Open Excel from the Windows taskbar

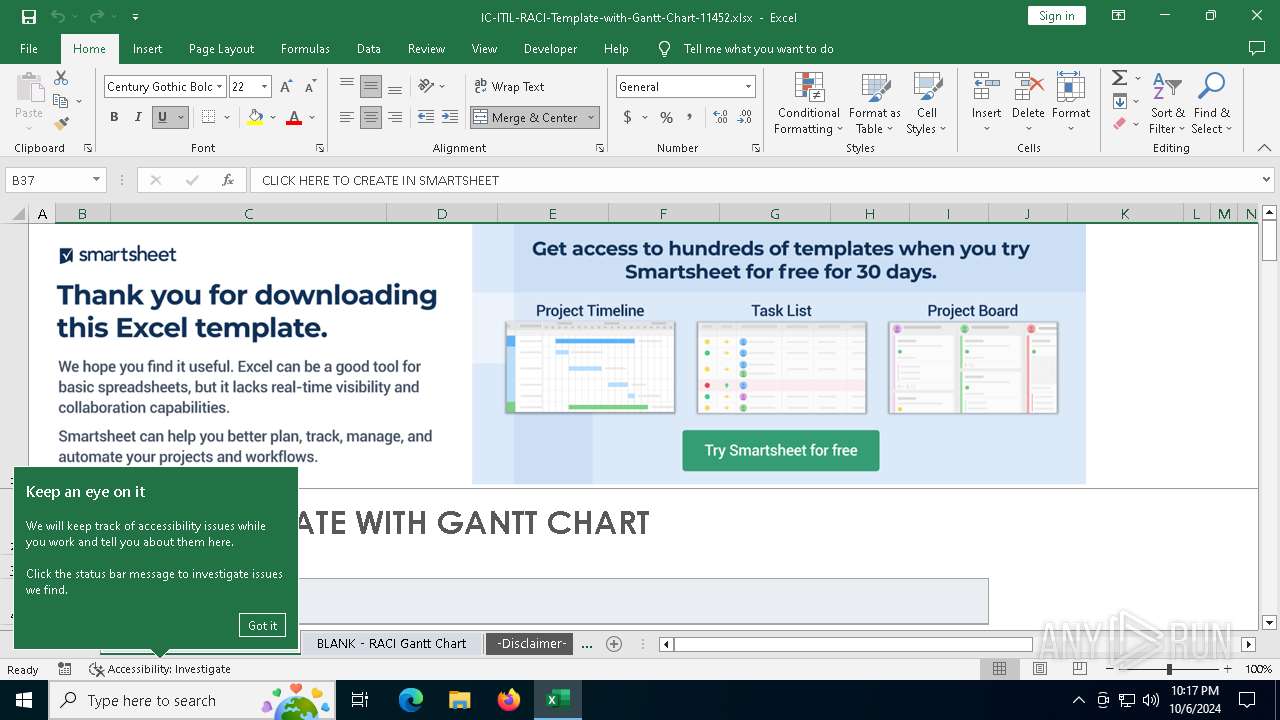558,700
